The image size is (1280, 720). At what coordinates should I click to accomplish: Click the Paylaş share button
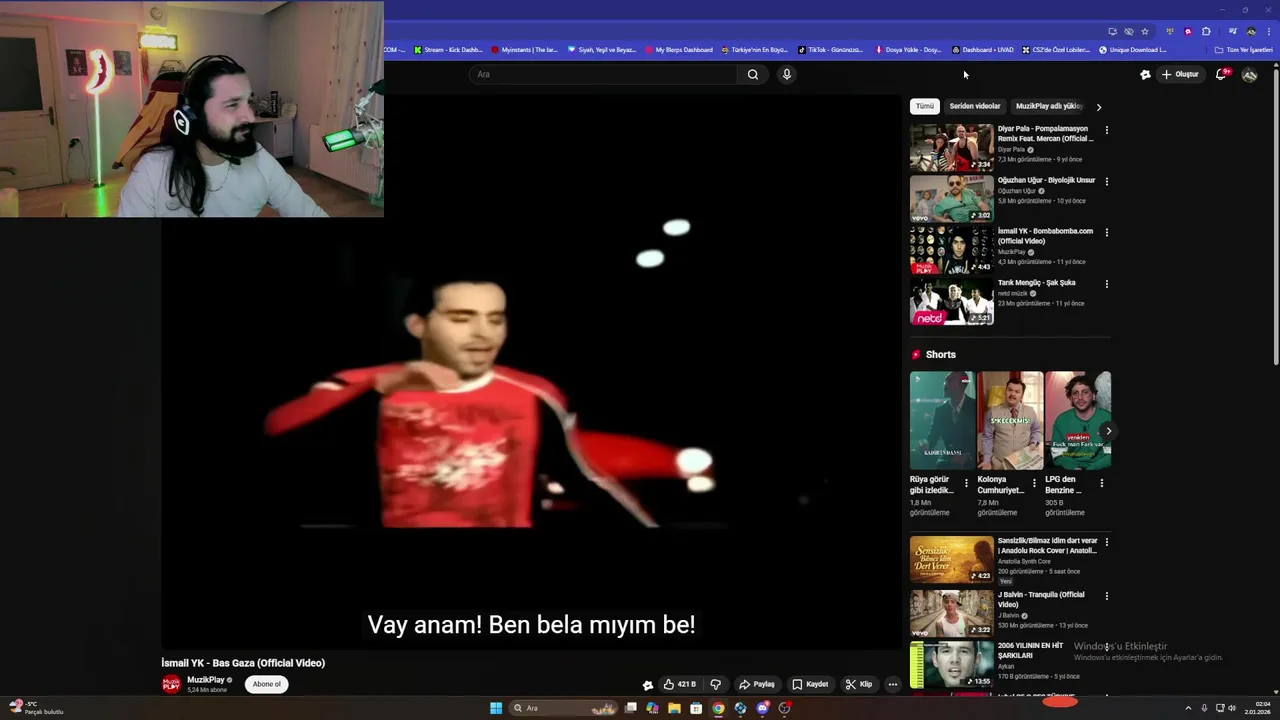(x=757, y=684)
